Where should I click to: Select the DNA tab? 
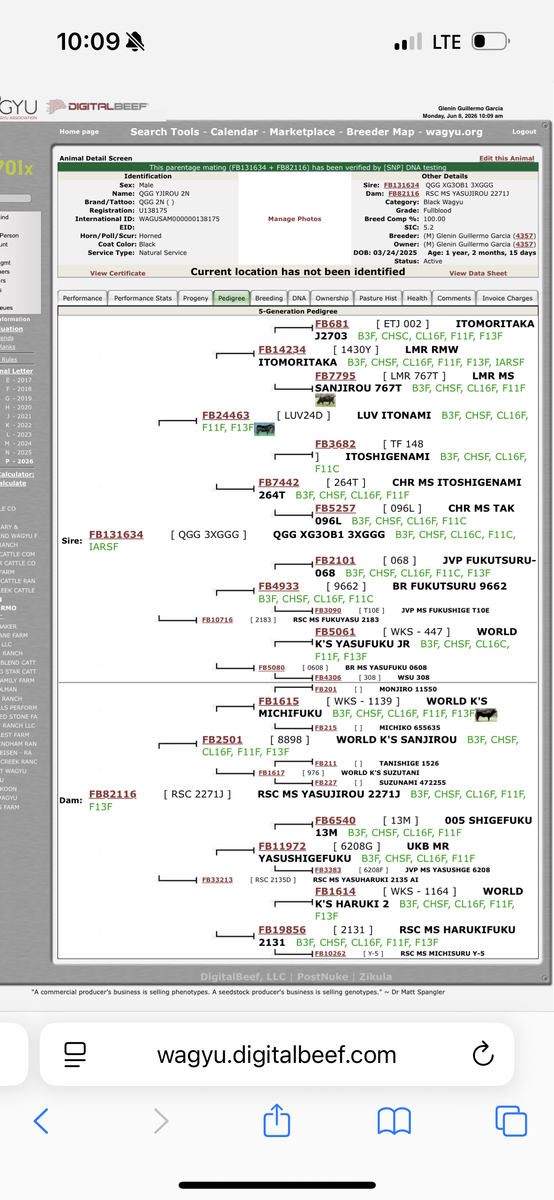[x=298, y=298]
